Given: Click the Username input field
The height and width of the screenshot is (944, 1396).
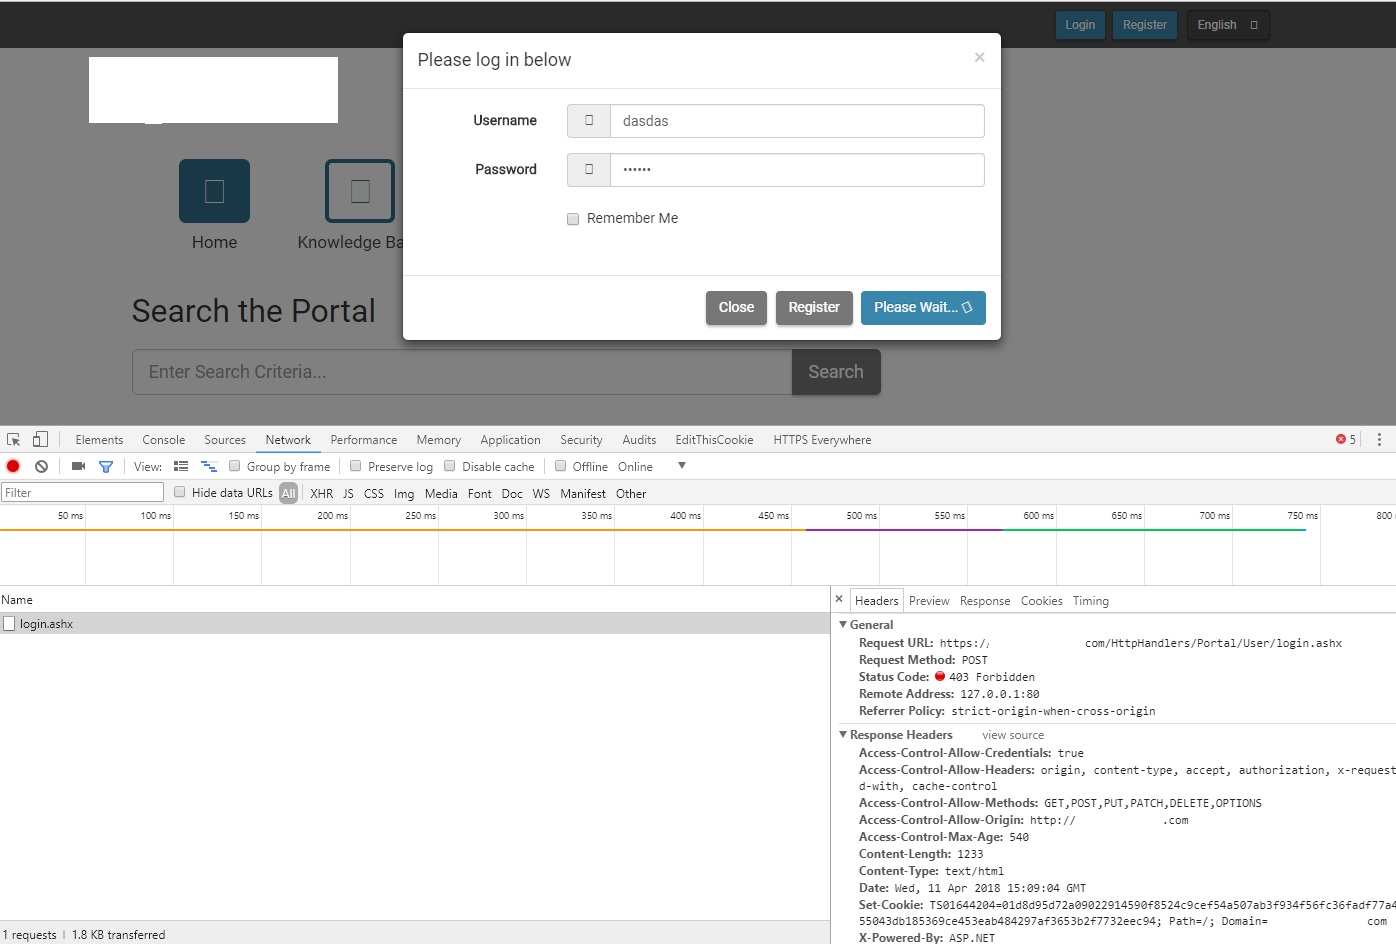Looking at the screenshot, I should click(796, 121).
